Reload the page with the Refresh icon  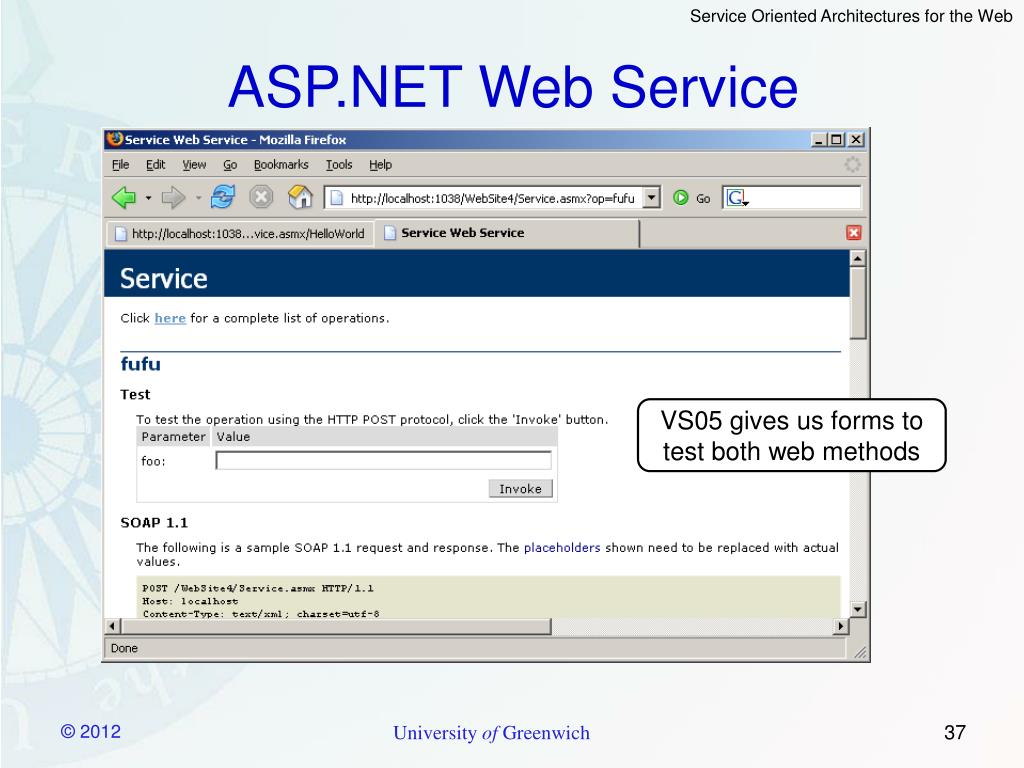(x=223, y=197)
